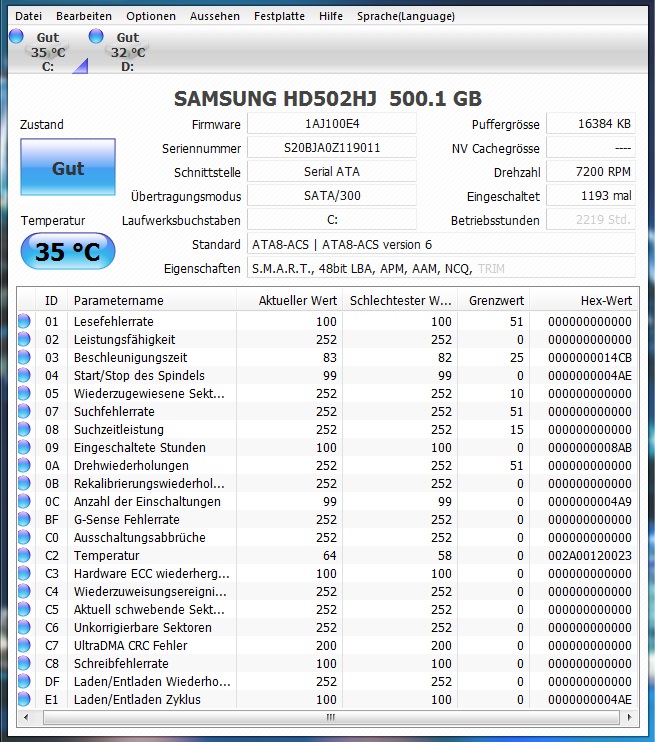Click status orb of Drehwiederholungen row
The width and height of the screenshot is (655, 742).
click(x=24, y=465)
